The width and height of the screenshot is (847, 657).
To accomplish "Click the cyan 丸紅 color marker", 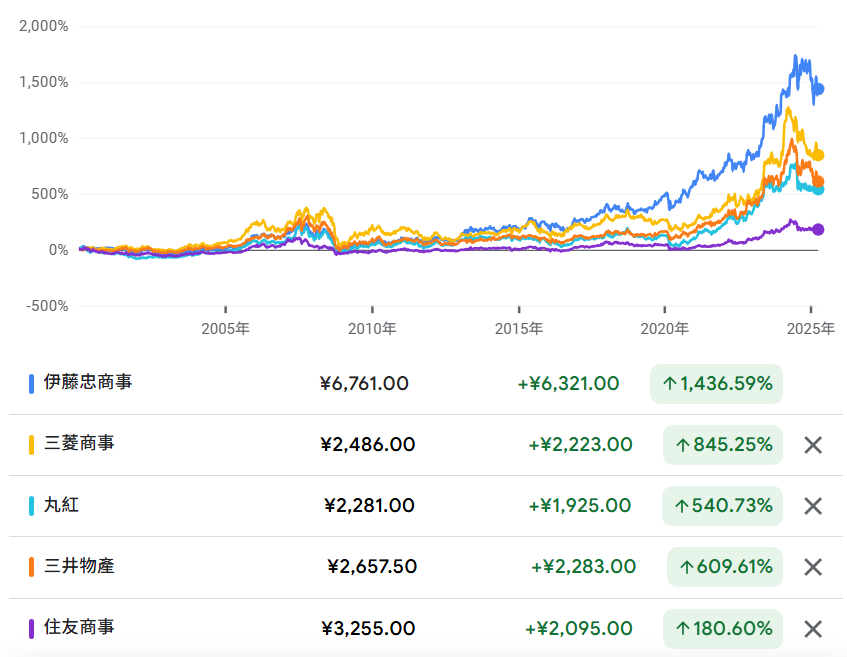I will (31, 506).
